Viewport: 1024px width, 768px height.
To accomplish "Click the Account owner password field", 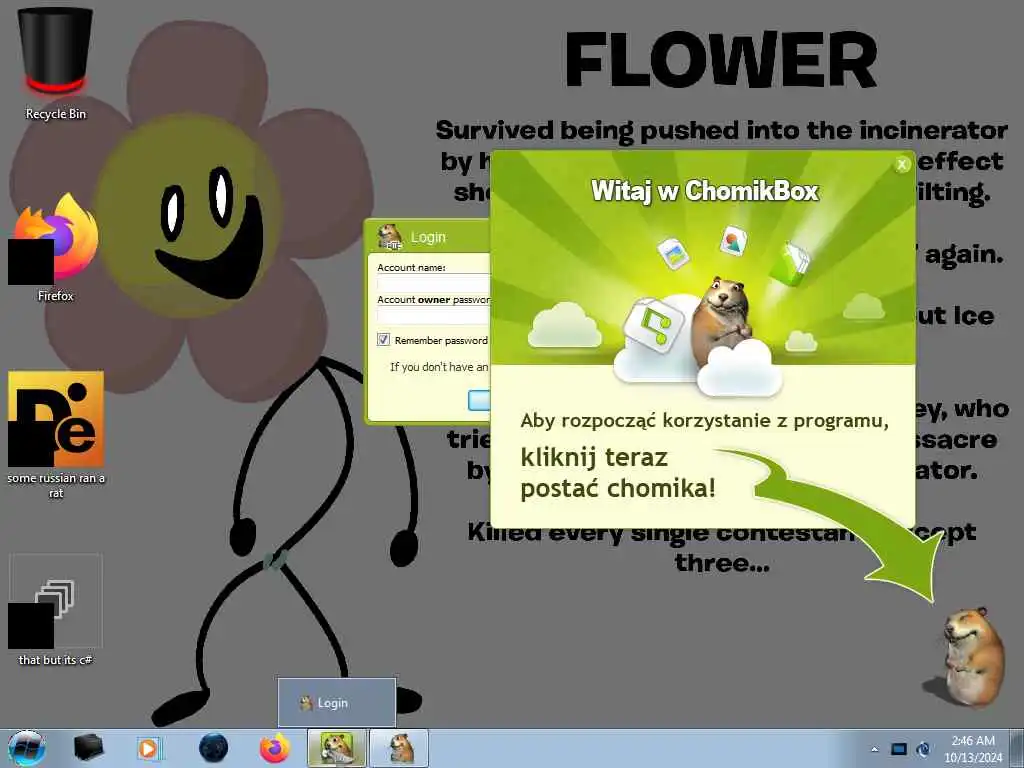I will (434, 315).
